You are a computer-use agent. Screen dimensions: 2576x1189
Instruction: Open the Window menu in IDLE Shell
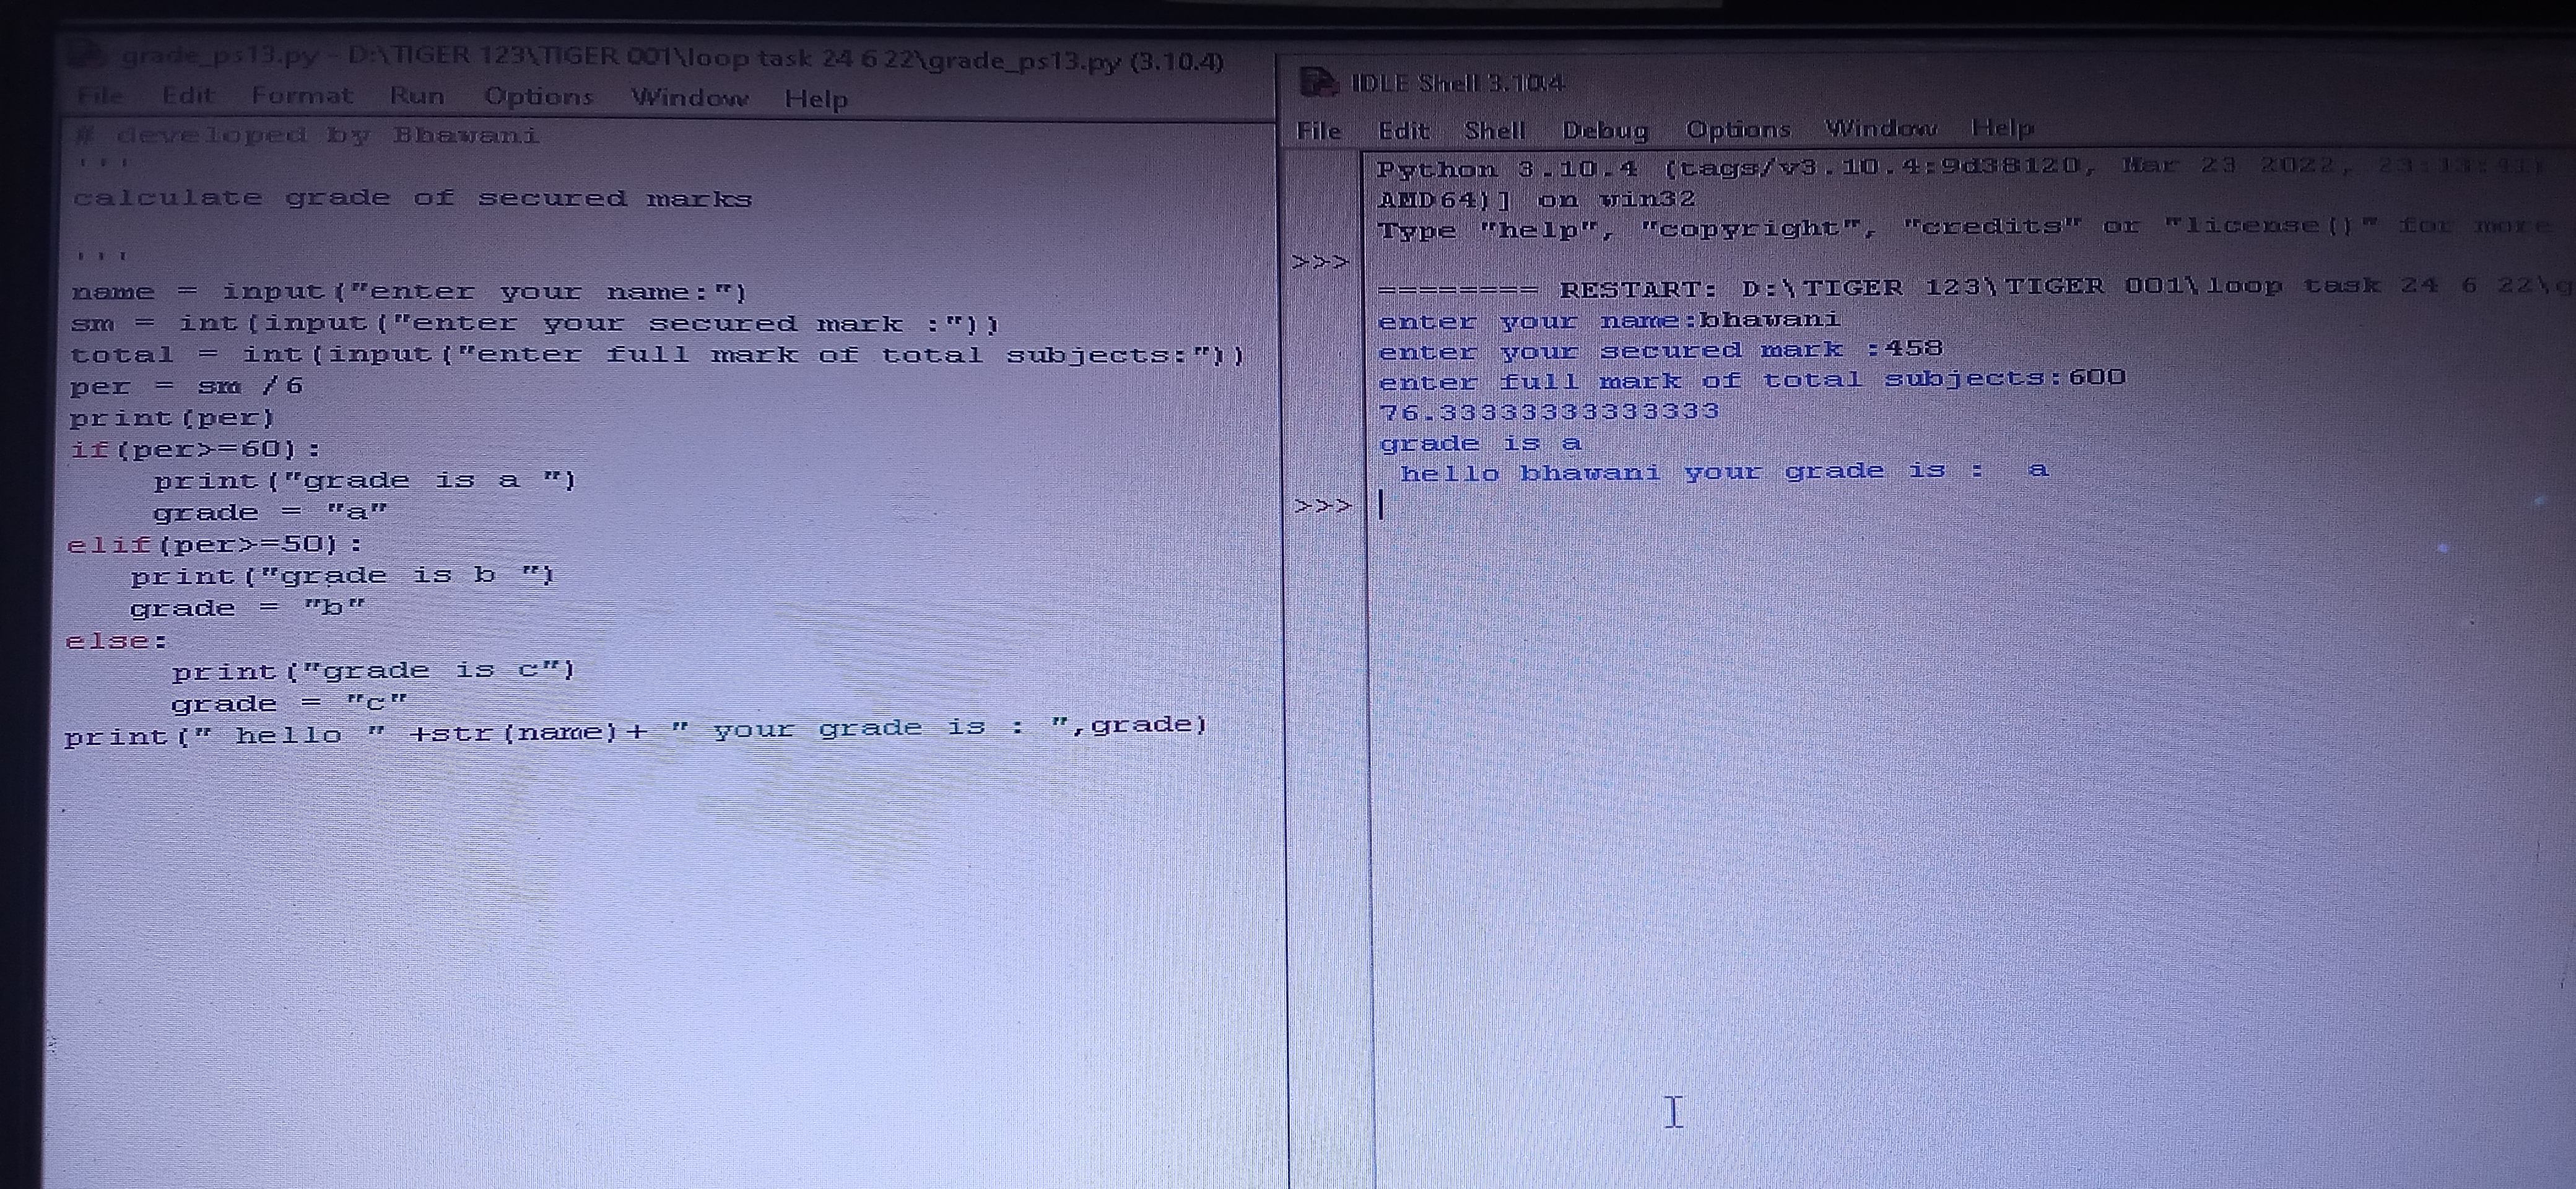point(1880,128)
